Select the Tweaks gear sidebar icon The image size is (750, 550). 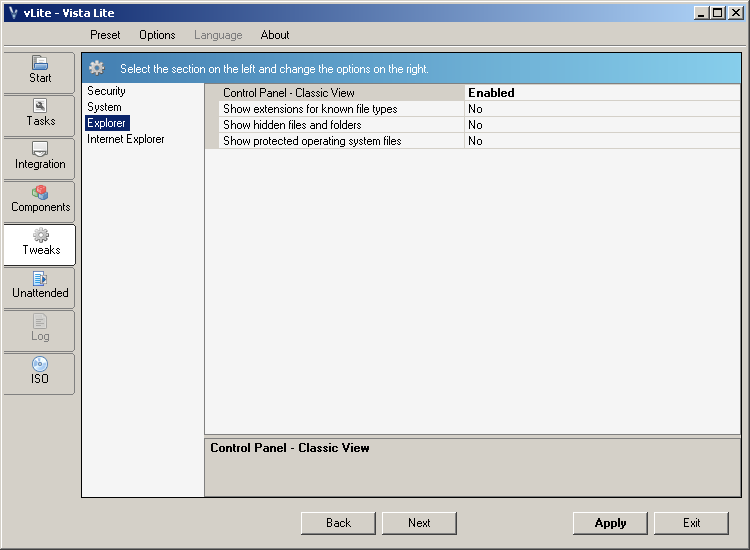click(41, 235)
